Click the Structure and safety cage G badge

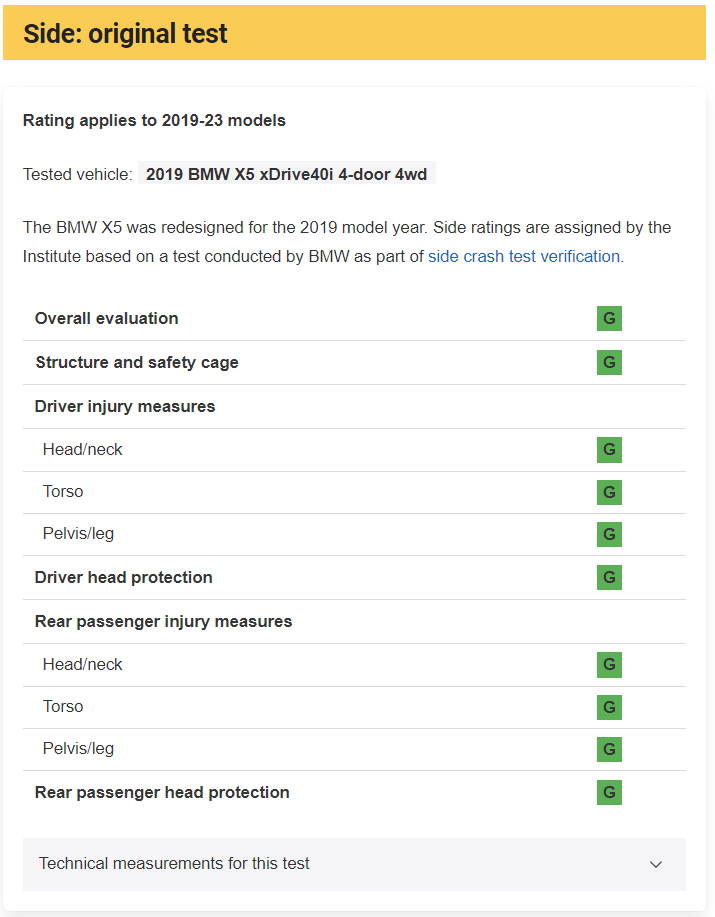click(x=609, y=362)
